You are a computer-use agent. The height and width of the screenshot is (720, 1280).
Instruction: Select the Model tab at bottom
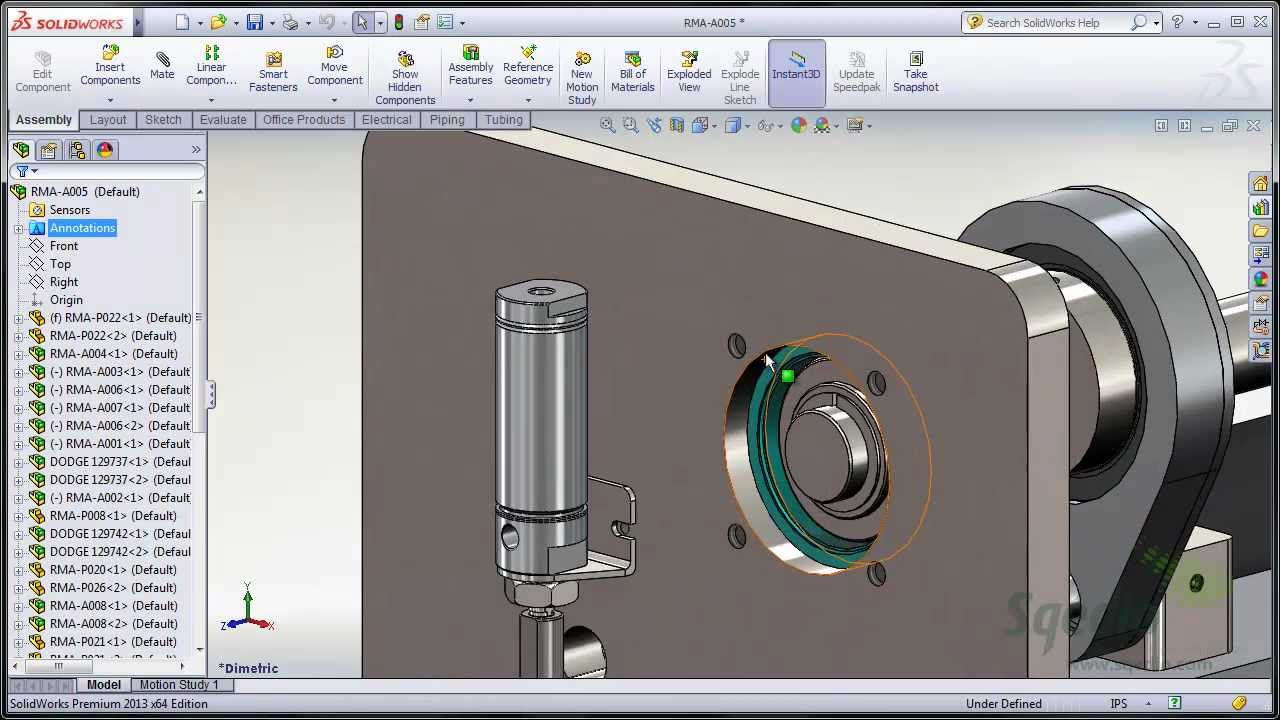104,685
